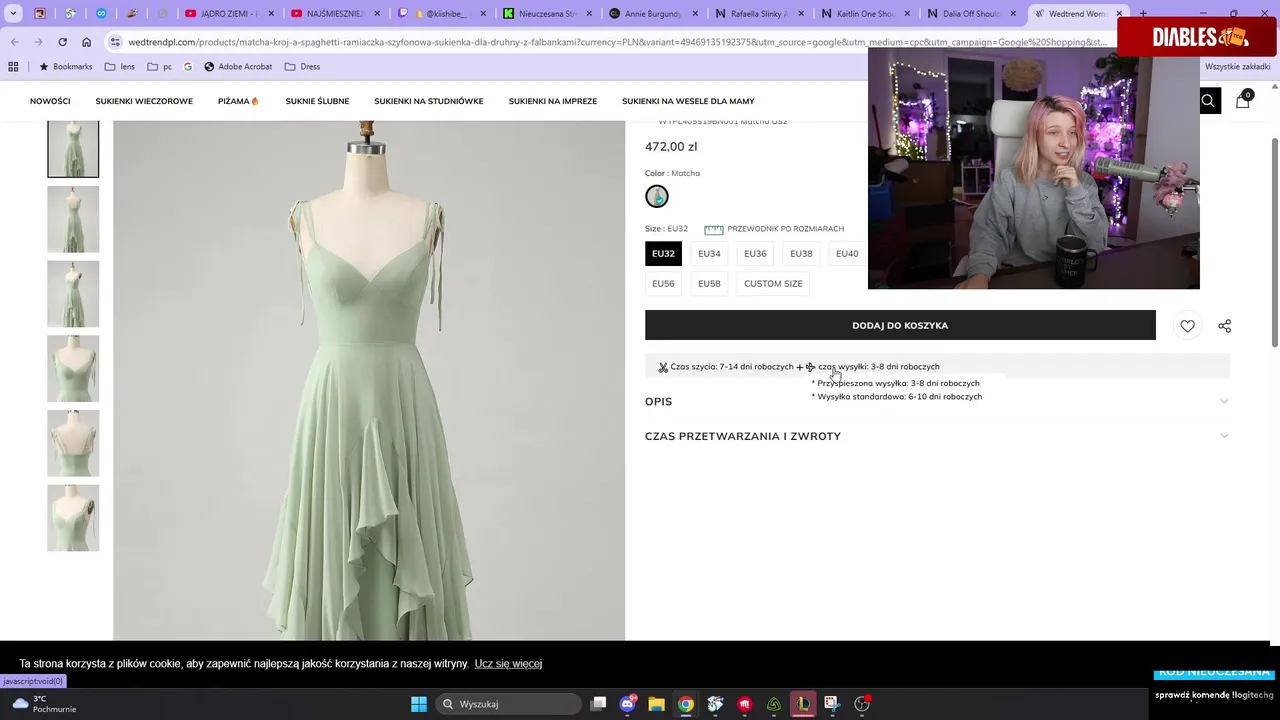The image size is (1280, 720).
Task: Switch to Rafaella Slinky tab
Action: (757, 14)
